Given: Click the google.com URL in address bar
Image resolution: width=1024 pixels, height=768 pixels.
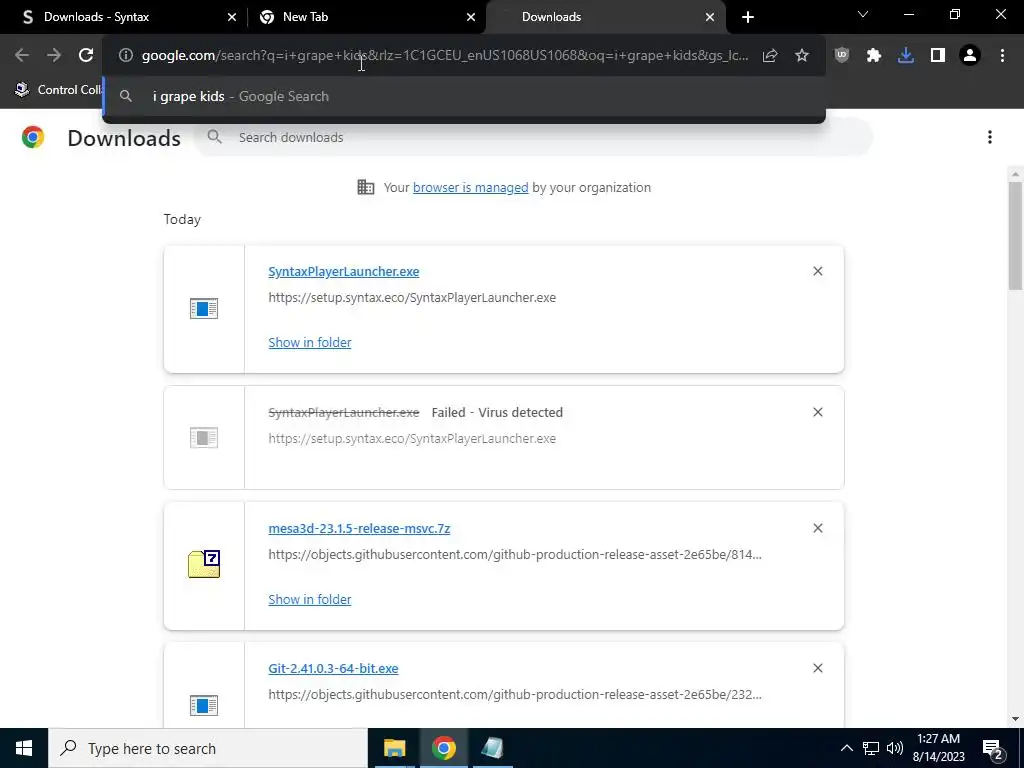Looking at the screenshot, I should [445, 56].
